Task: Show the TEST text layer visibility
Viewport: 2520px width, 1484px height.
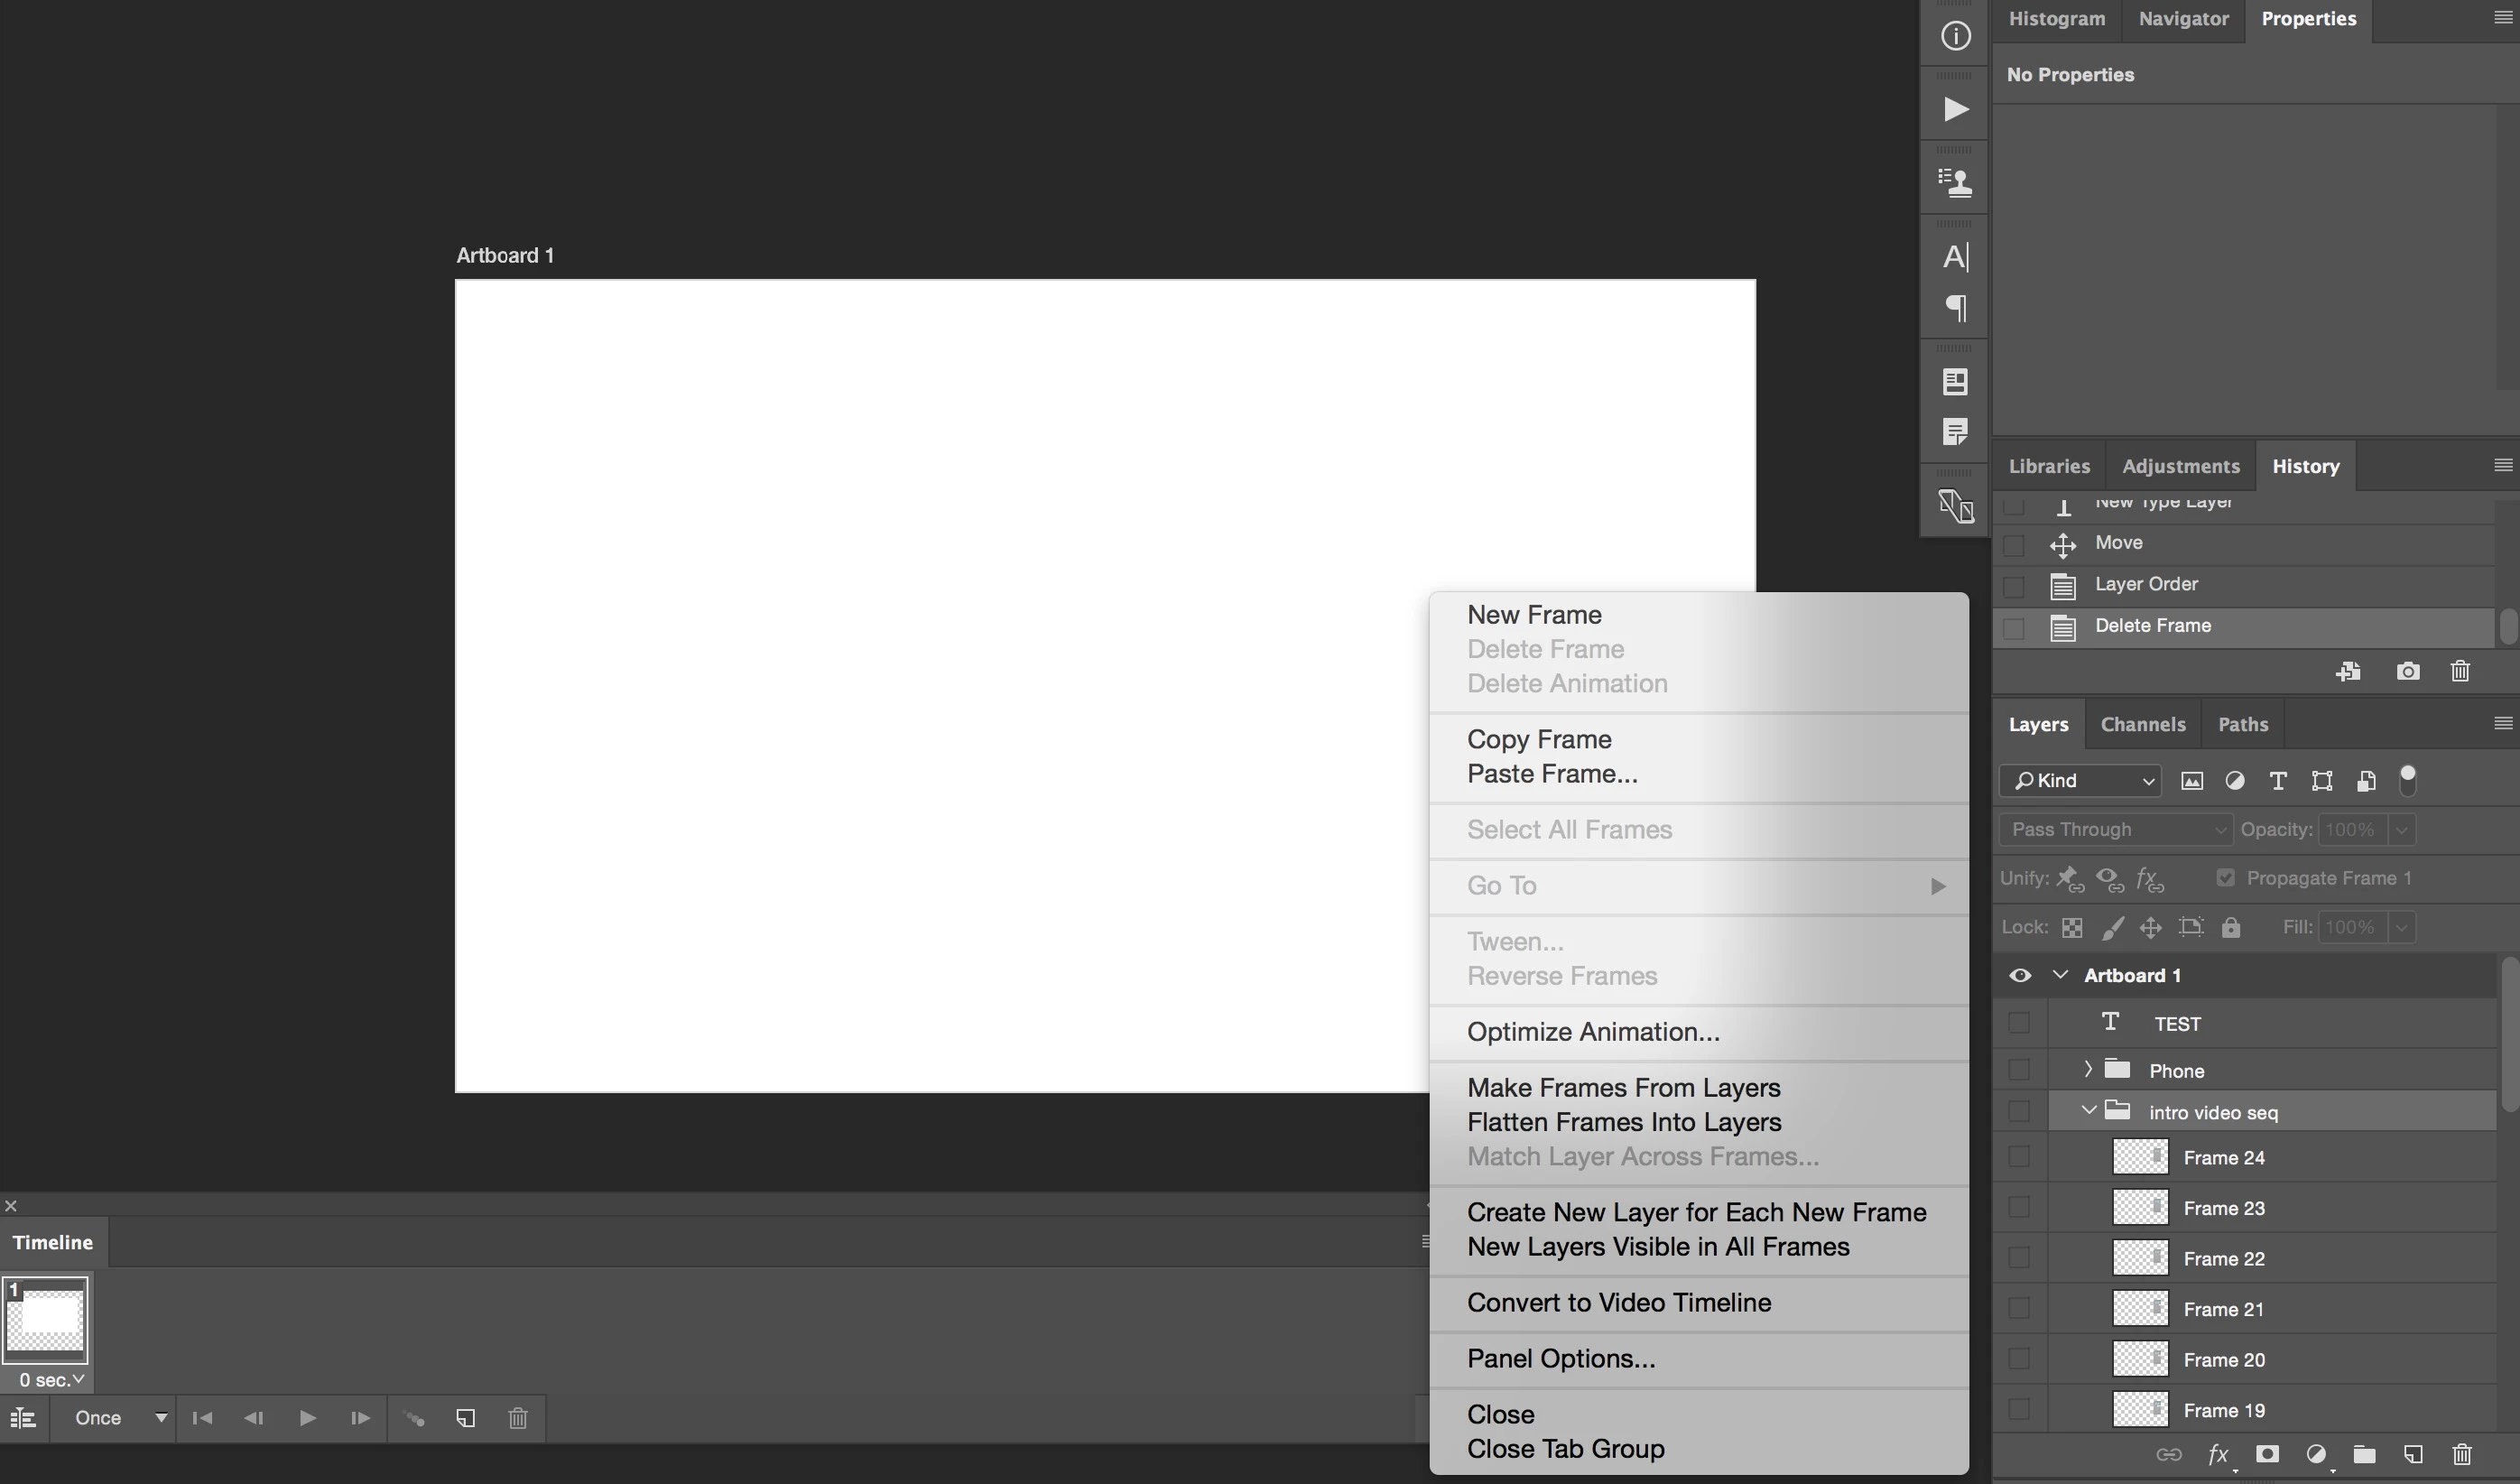Action: click(x=2019, y=1022)
